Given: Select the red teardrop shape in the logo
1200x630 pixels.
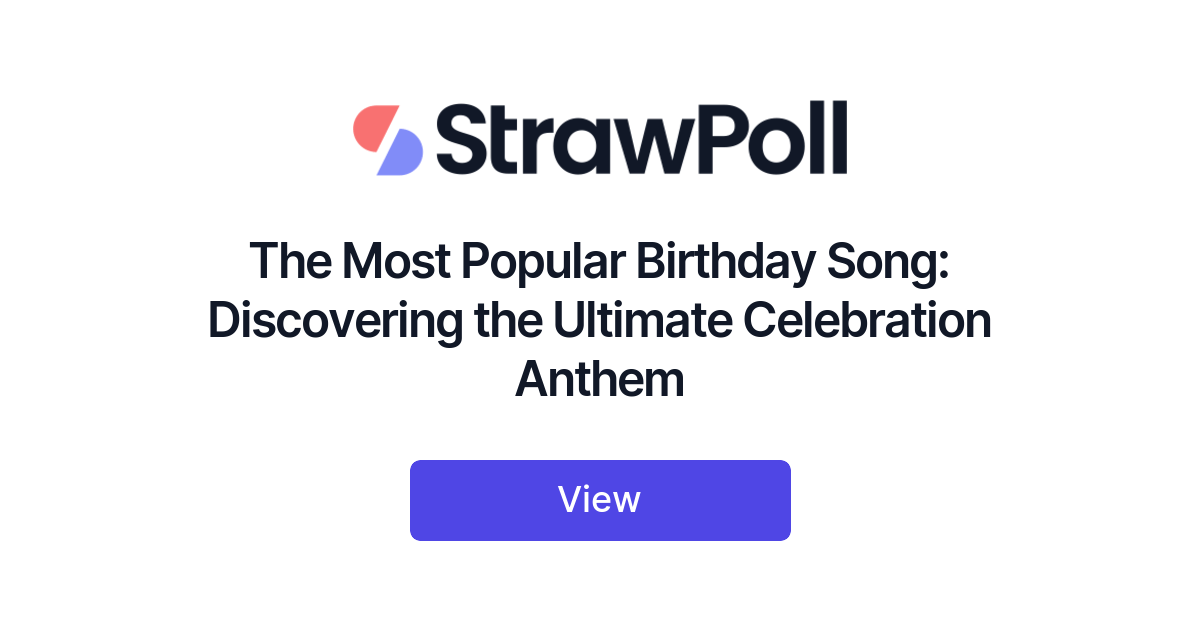Looking at the screenshot, I should [x=373, y=125].
